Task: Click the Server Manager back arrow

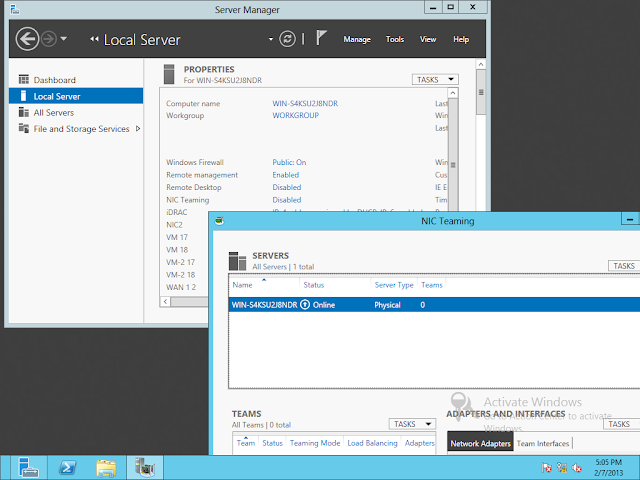Action: point(27,39)
